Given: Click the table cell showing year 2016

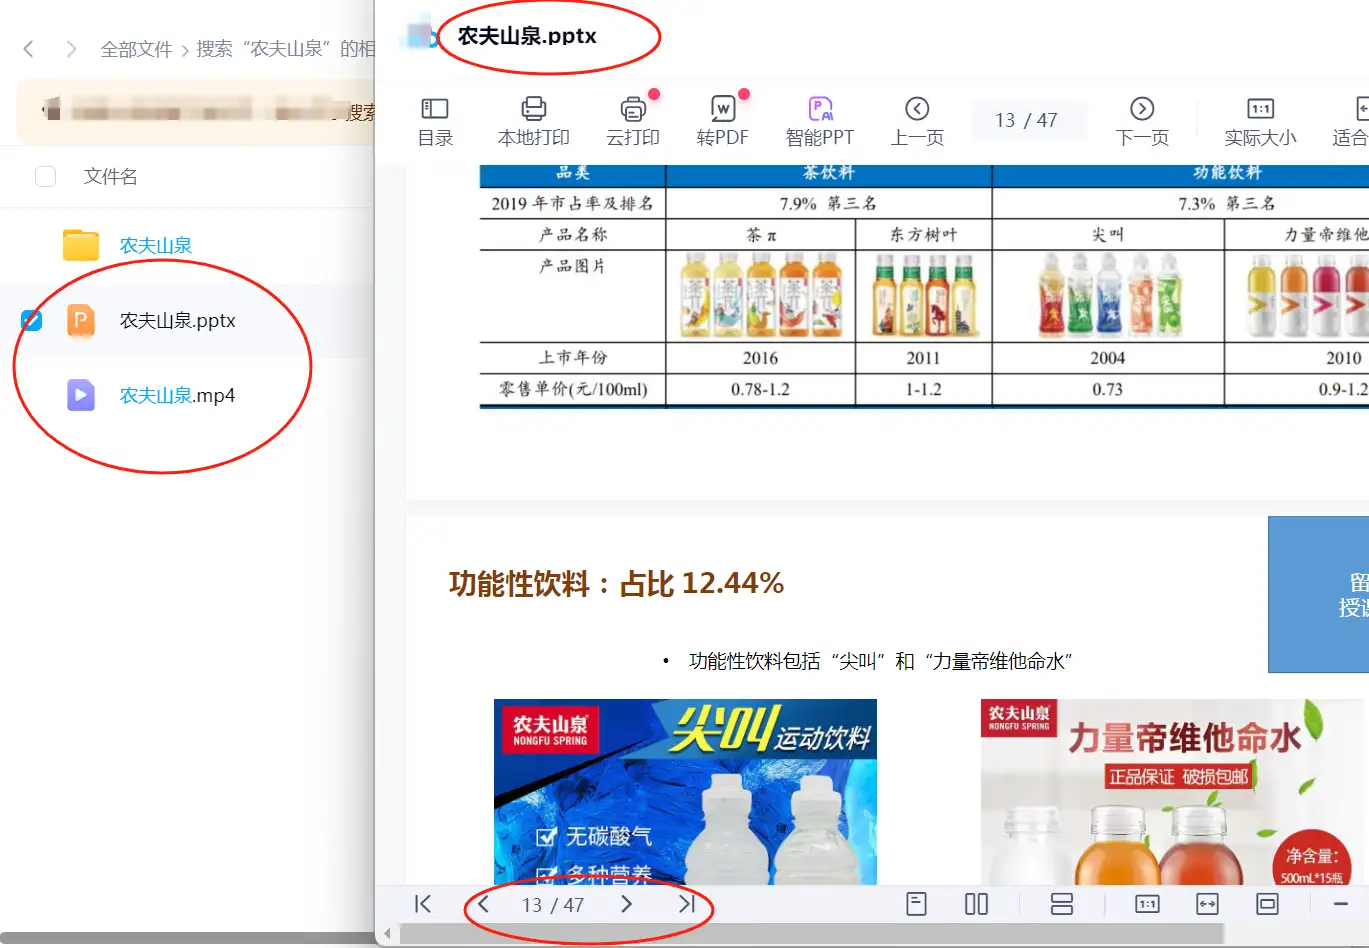Looking at the screenshot, I should (760, 358).
